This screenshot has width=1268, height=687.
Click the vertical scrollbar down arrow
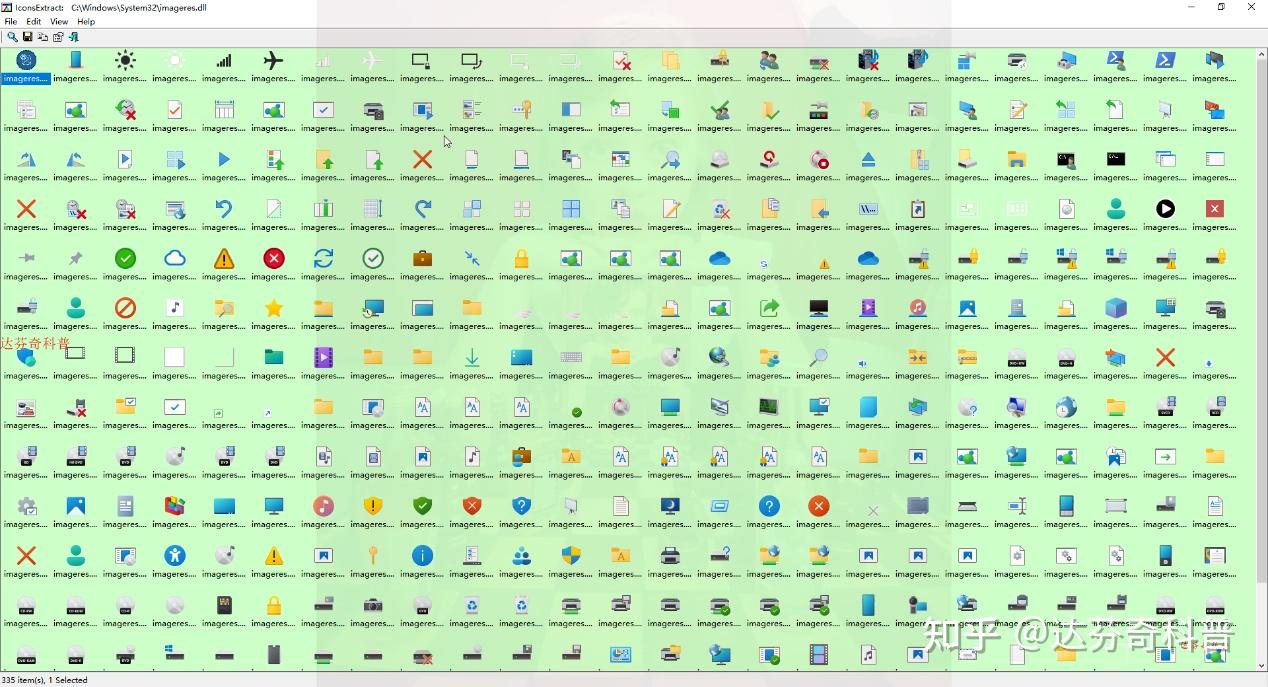pyautogui.click(x=1261, y=668)
